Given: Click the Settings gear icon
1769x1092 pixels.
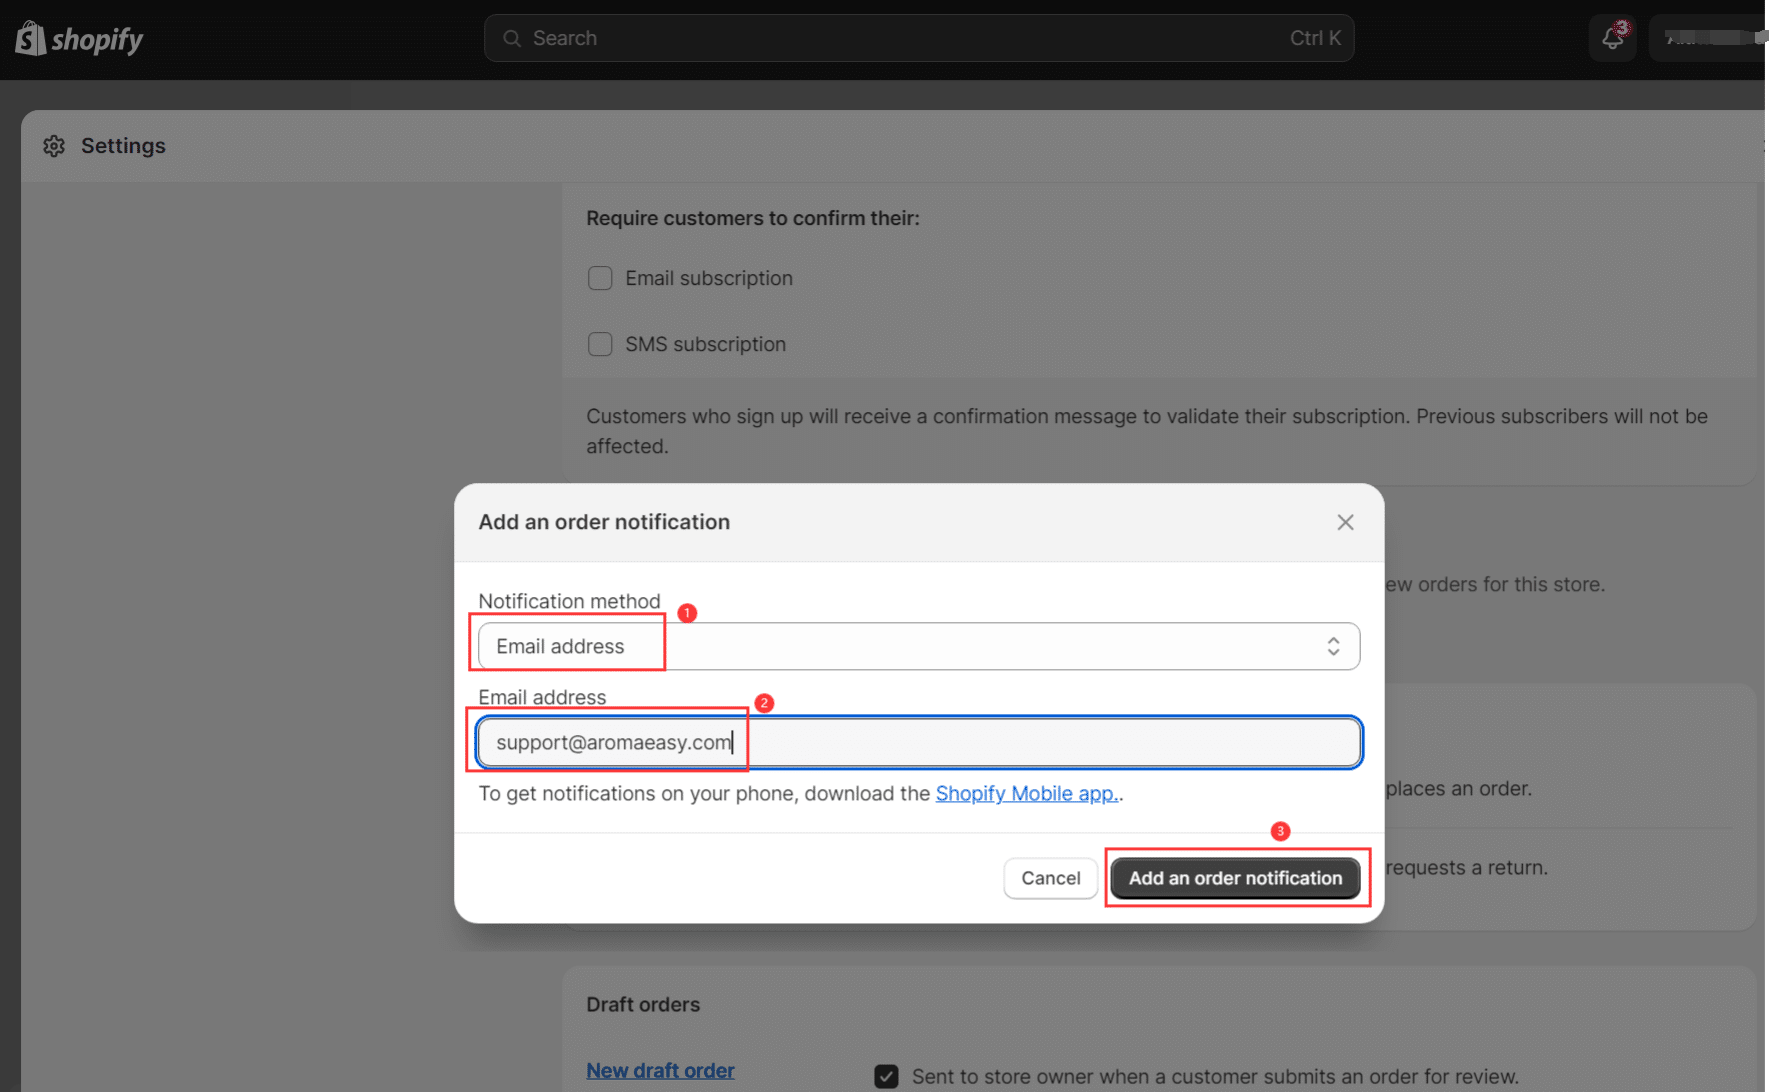Looking at the screenshot, I should tap(54, 146).
